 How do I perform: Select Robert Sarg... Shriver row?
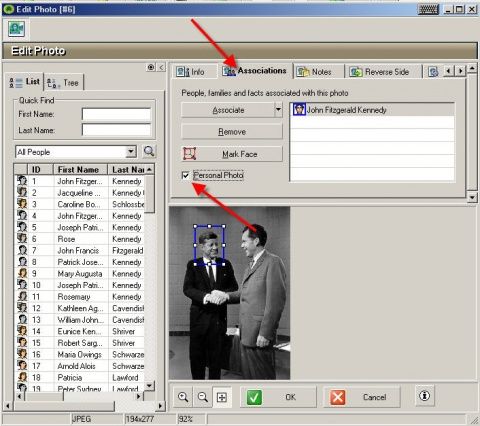(80, 343)
